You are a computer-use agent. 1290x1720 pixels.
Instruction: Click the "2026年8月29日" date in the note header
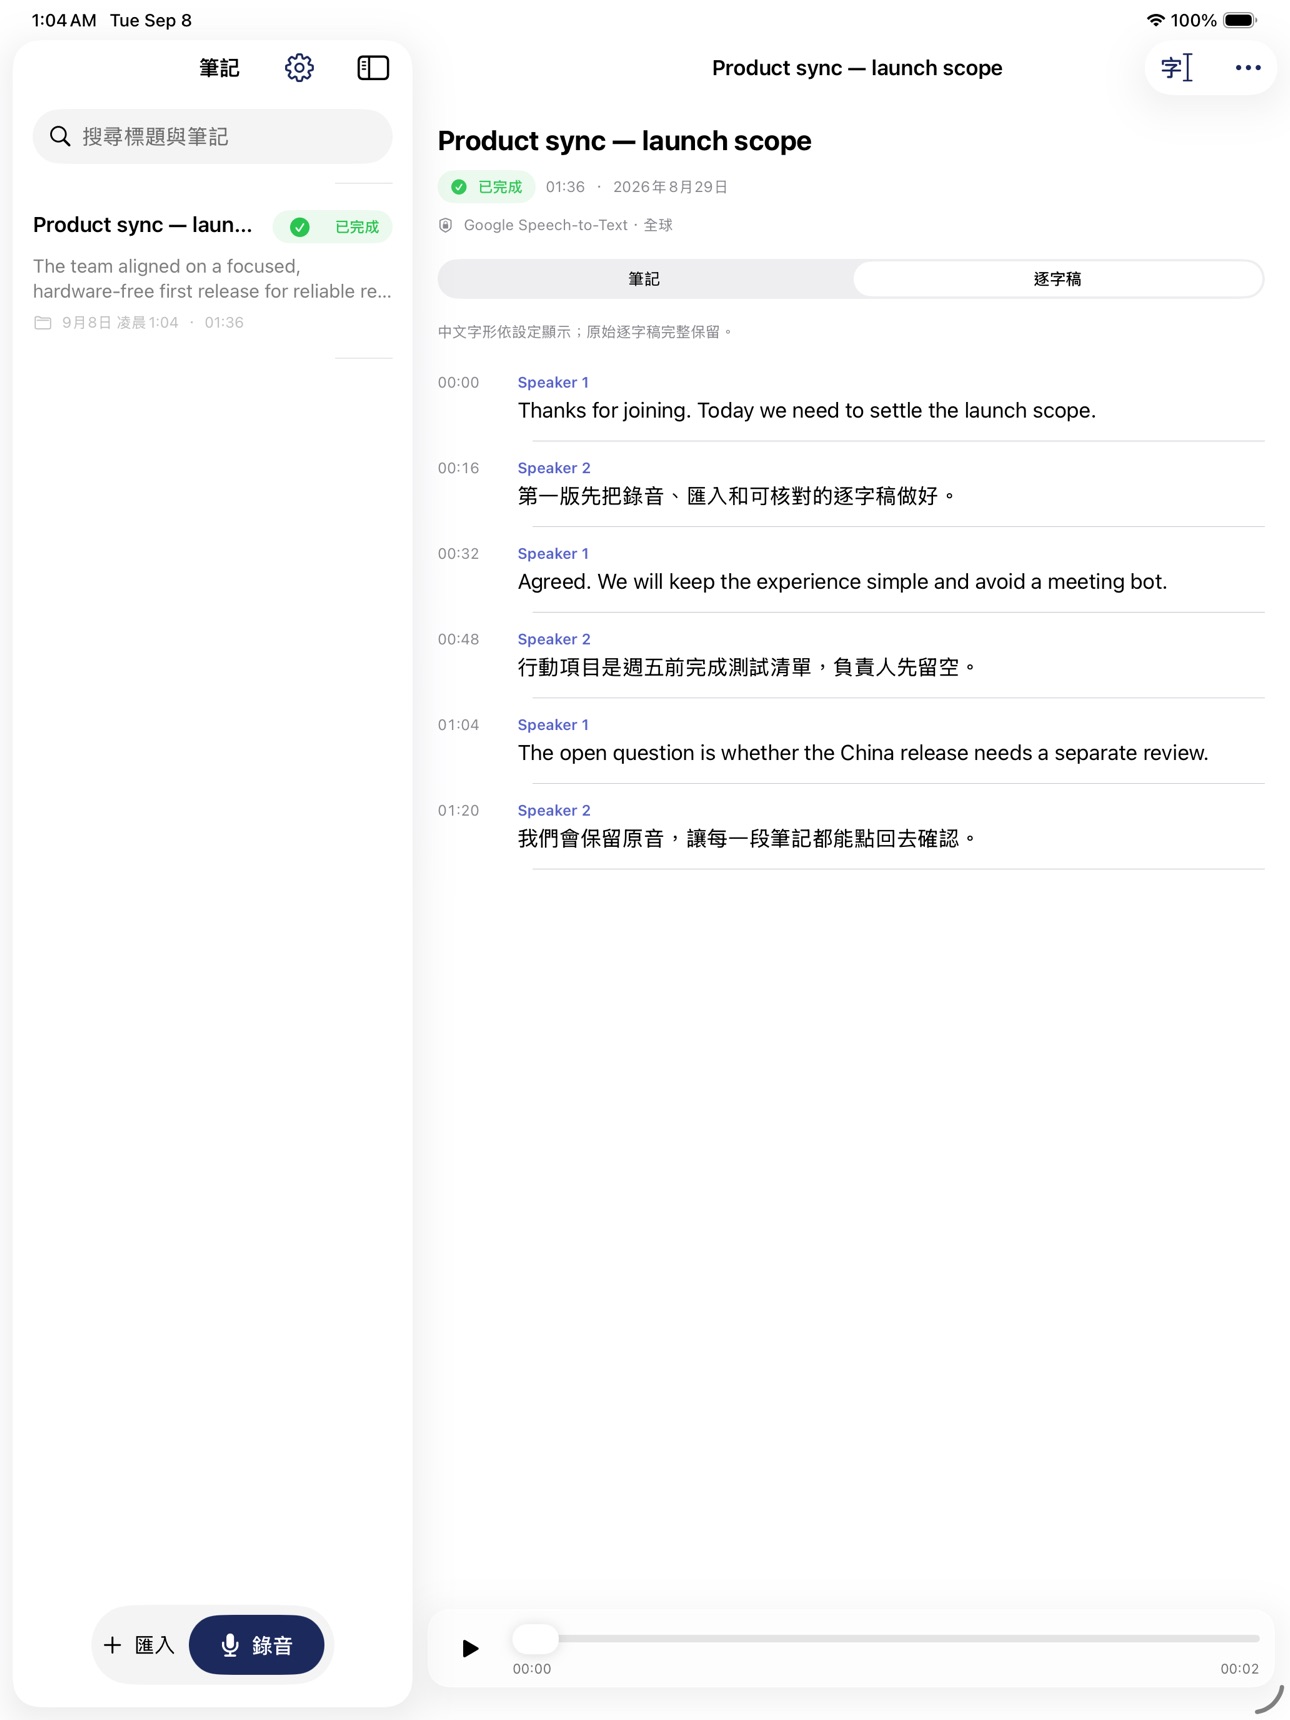point(670,187)
